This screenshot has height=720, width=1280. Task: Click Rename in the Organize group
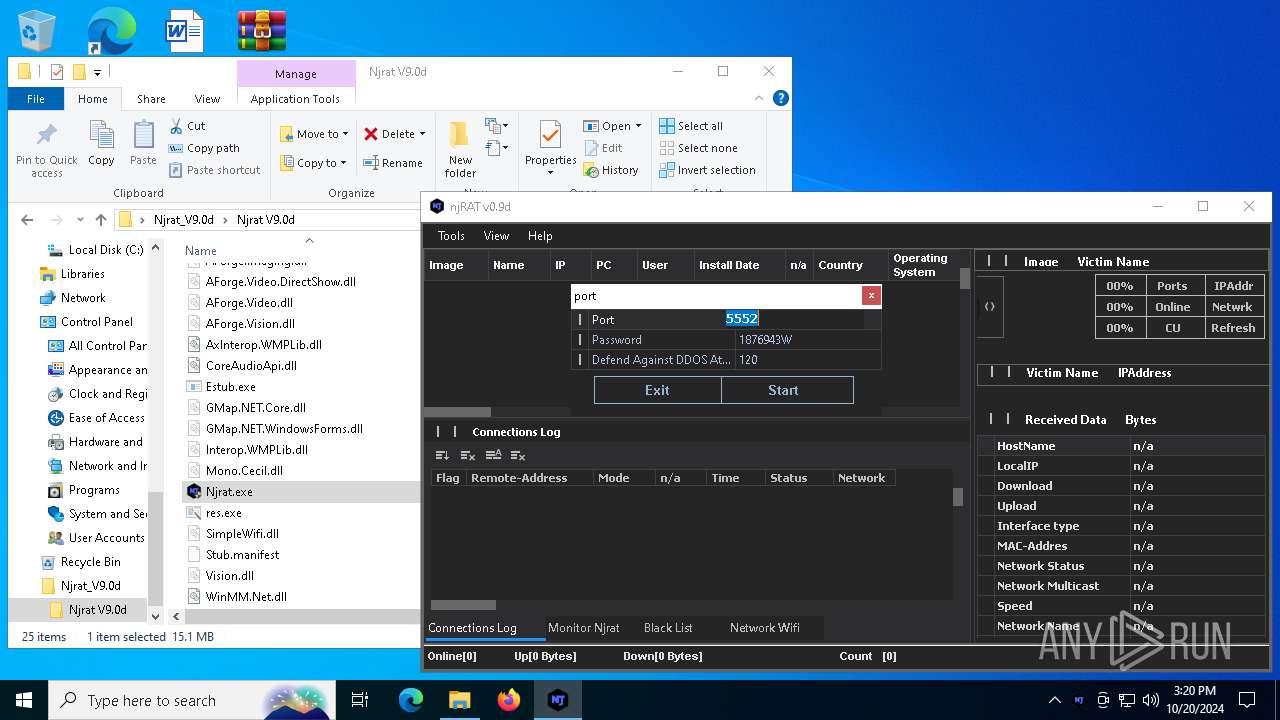(392, 163)
